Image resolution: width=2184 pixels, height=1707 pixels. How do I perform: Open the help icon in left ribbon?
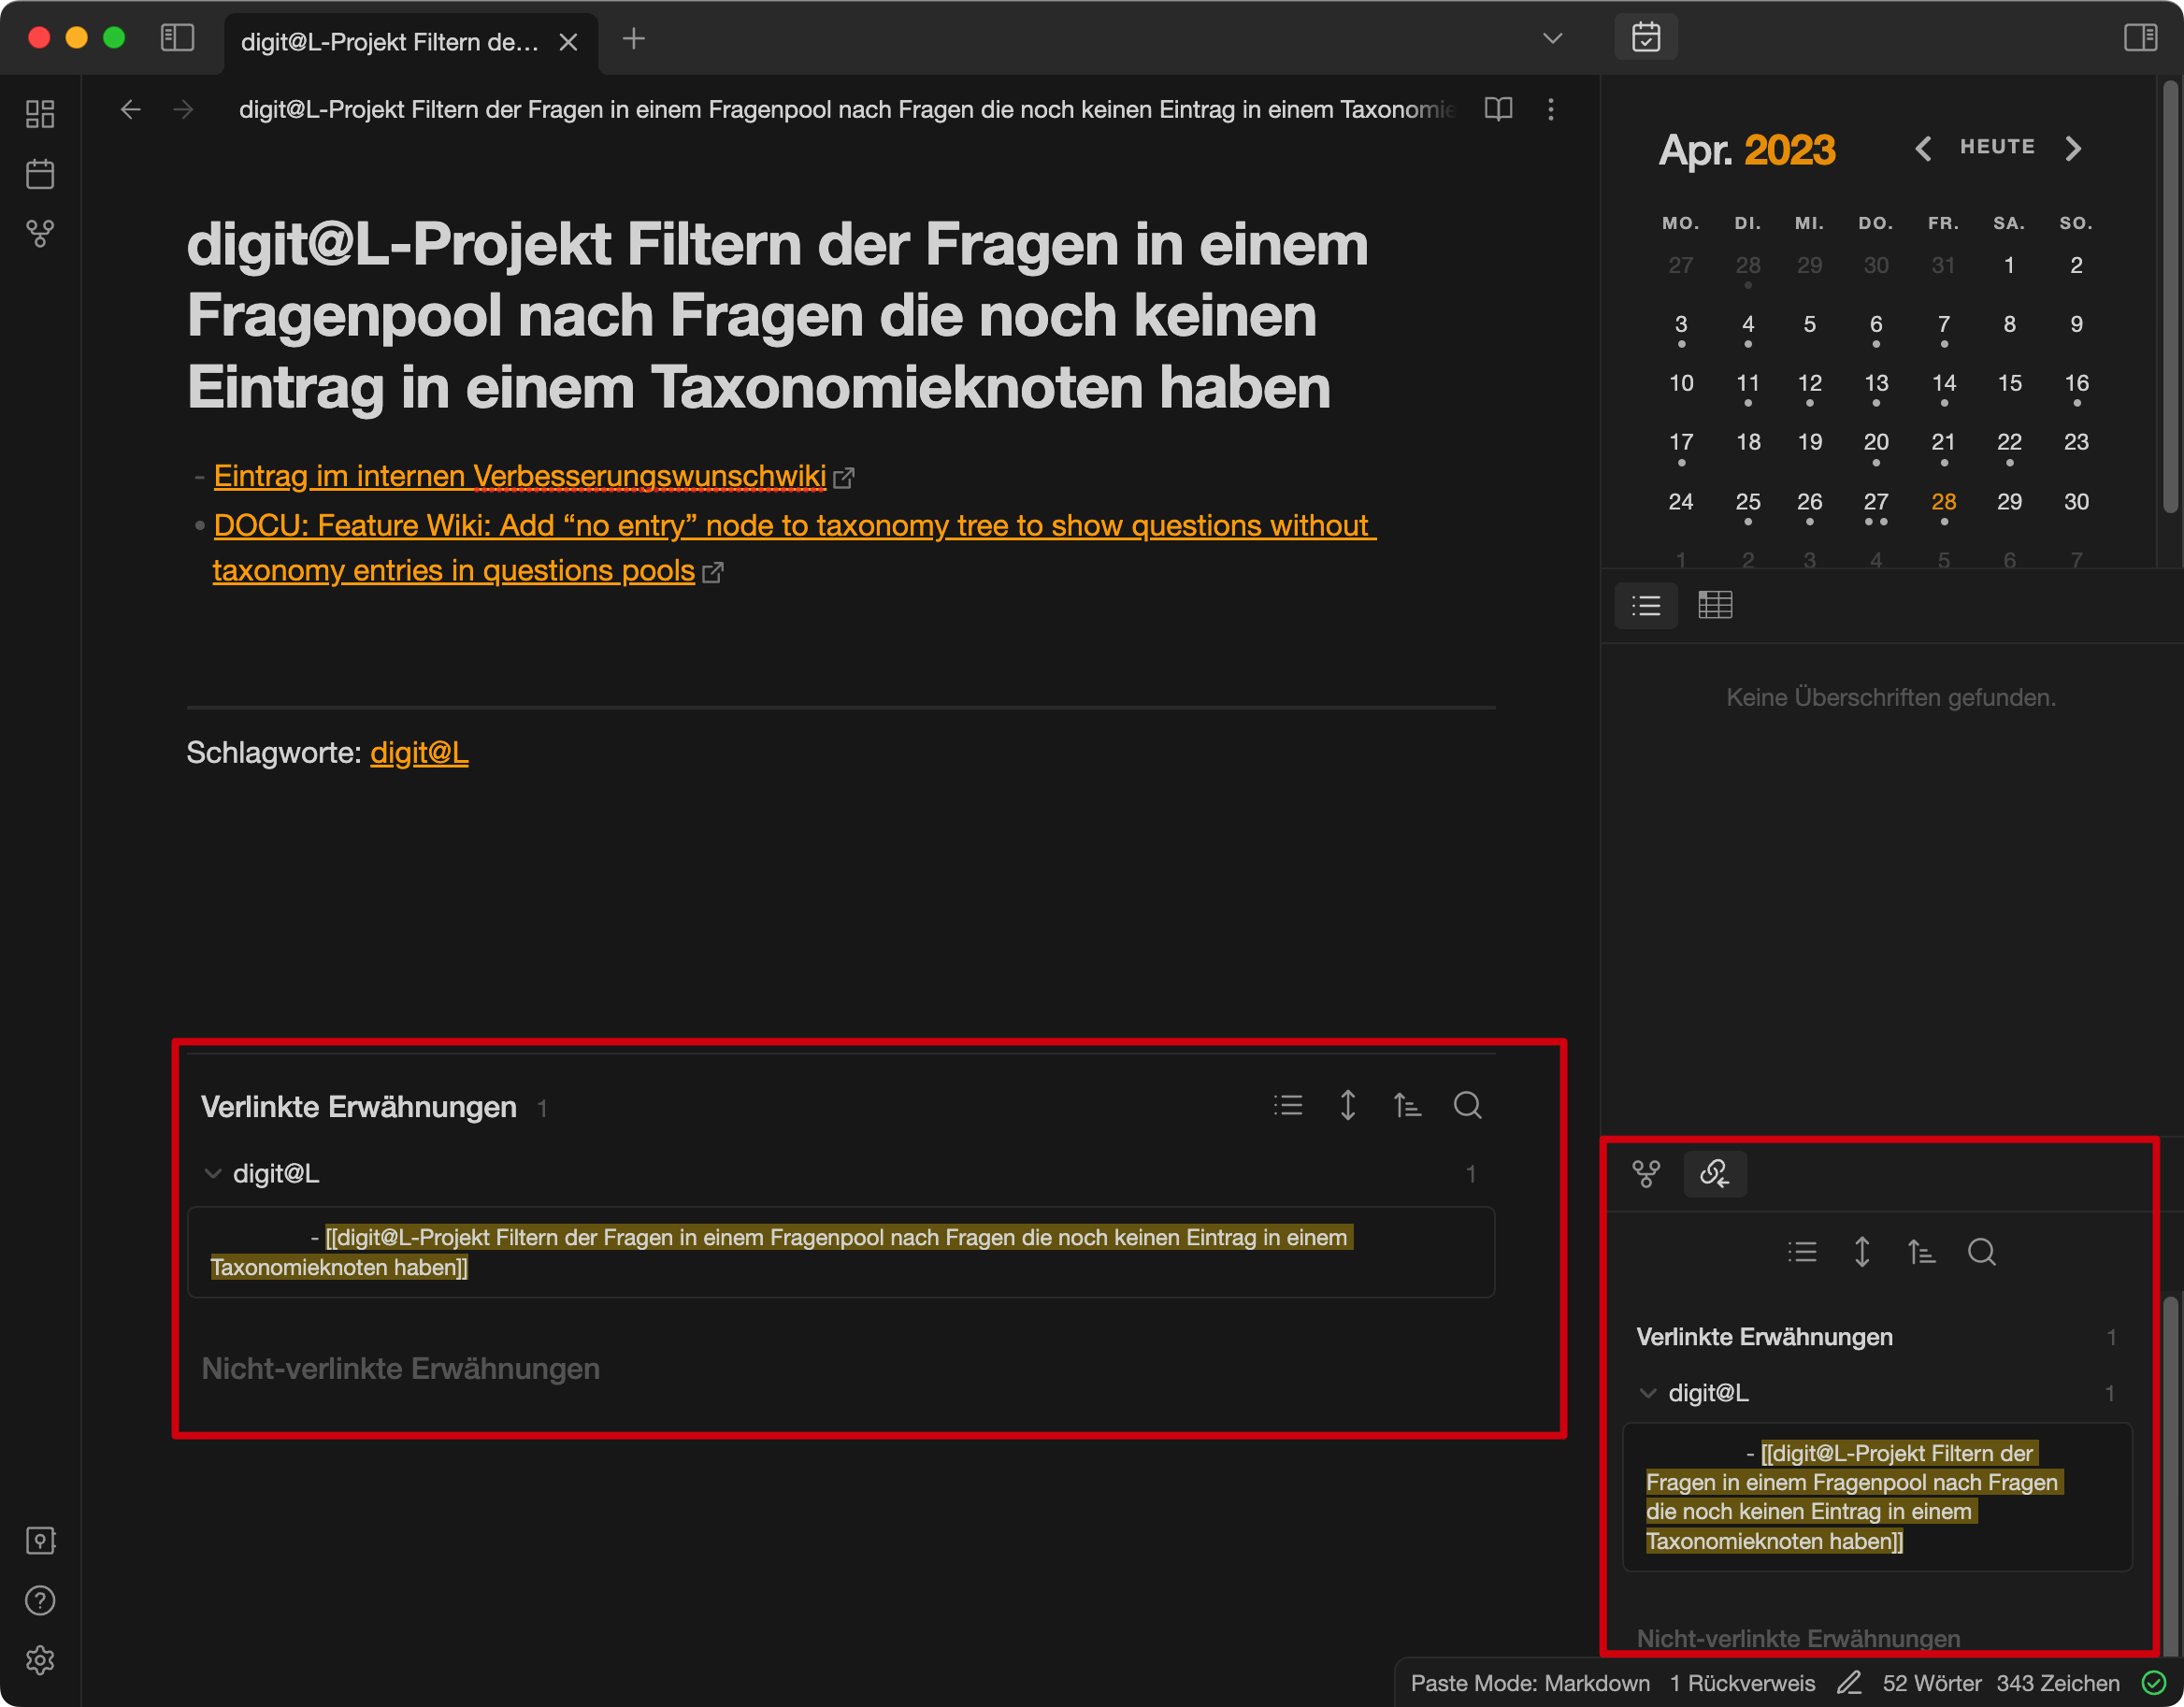pos(40,1601)
